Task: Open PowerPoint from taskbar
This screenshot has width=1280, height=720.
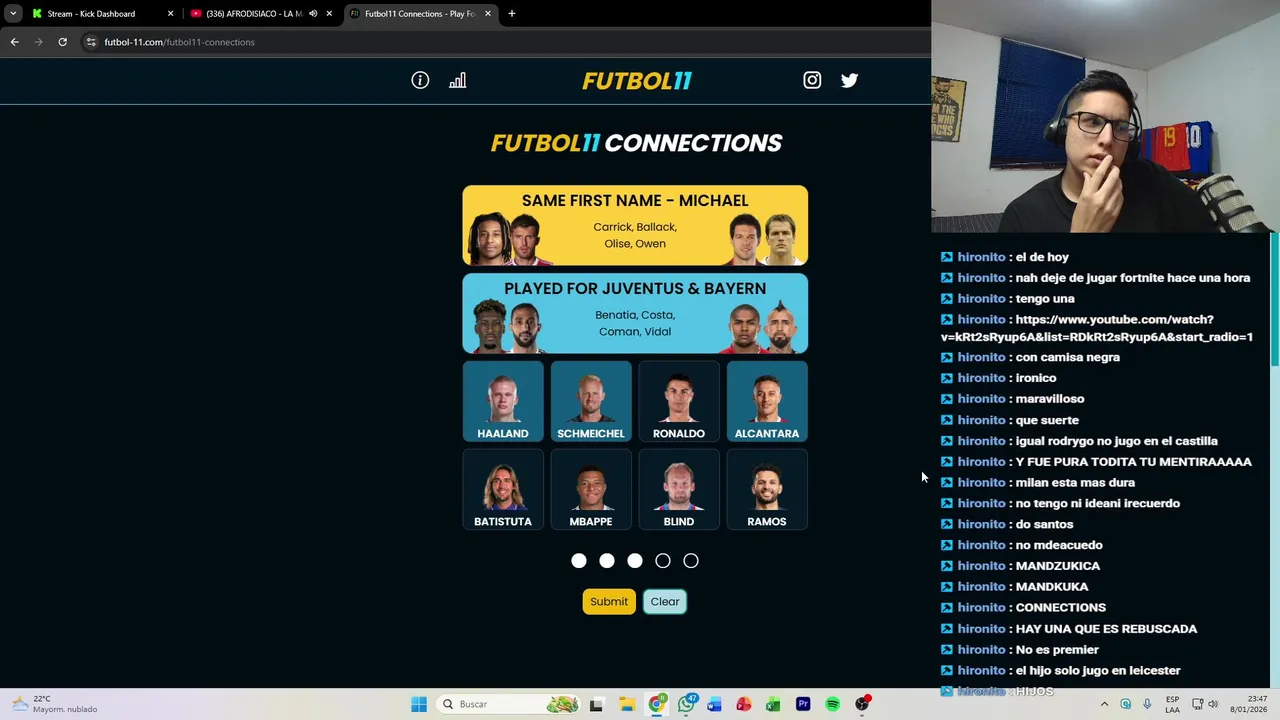Action: point(743,704)
